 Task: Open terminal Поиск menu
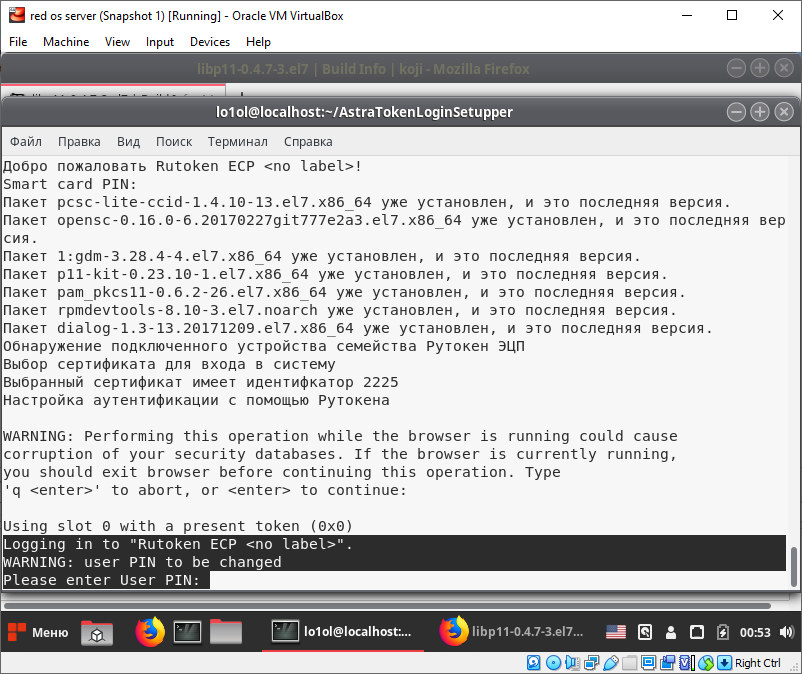[174, 142]
